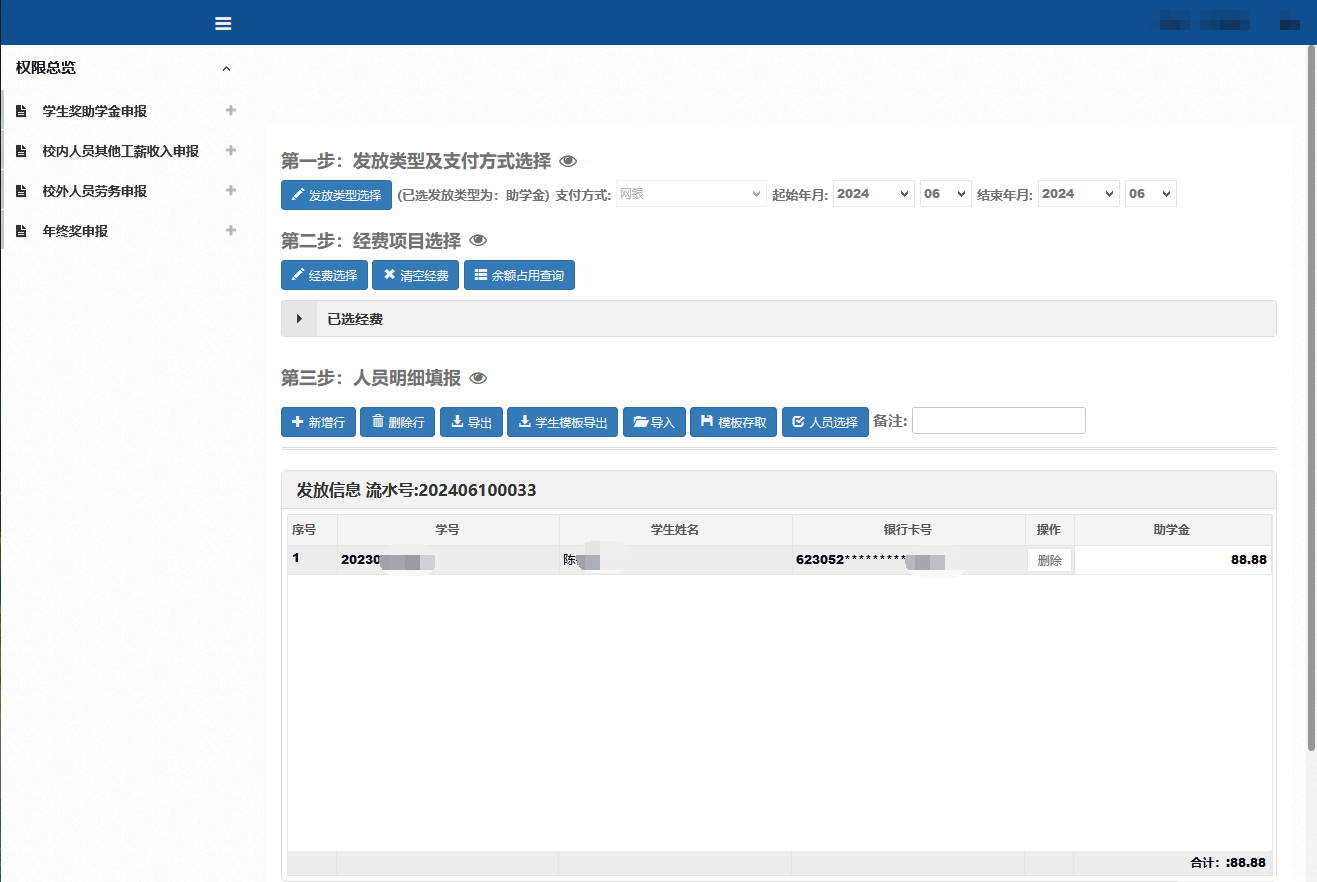This screenshot has height=882, width=1317.
Task: Expand plus icon beside 校内人员其他工薪收入申报
Action: coord(231,150)
